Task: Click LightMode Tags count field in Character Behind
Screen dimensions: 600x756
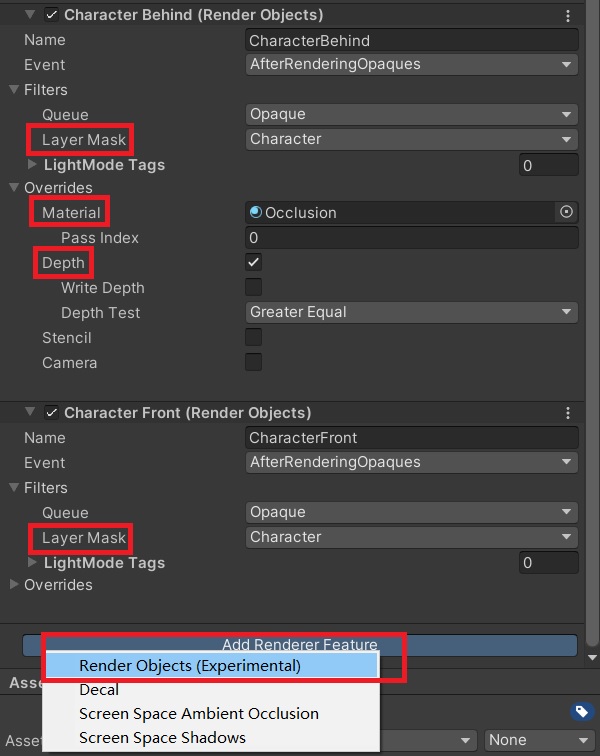Action: pos(548,165)
